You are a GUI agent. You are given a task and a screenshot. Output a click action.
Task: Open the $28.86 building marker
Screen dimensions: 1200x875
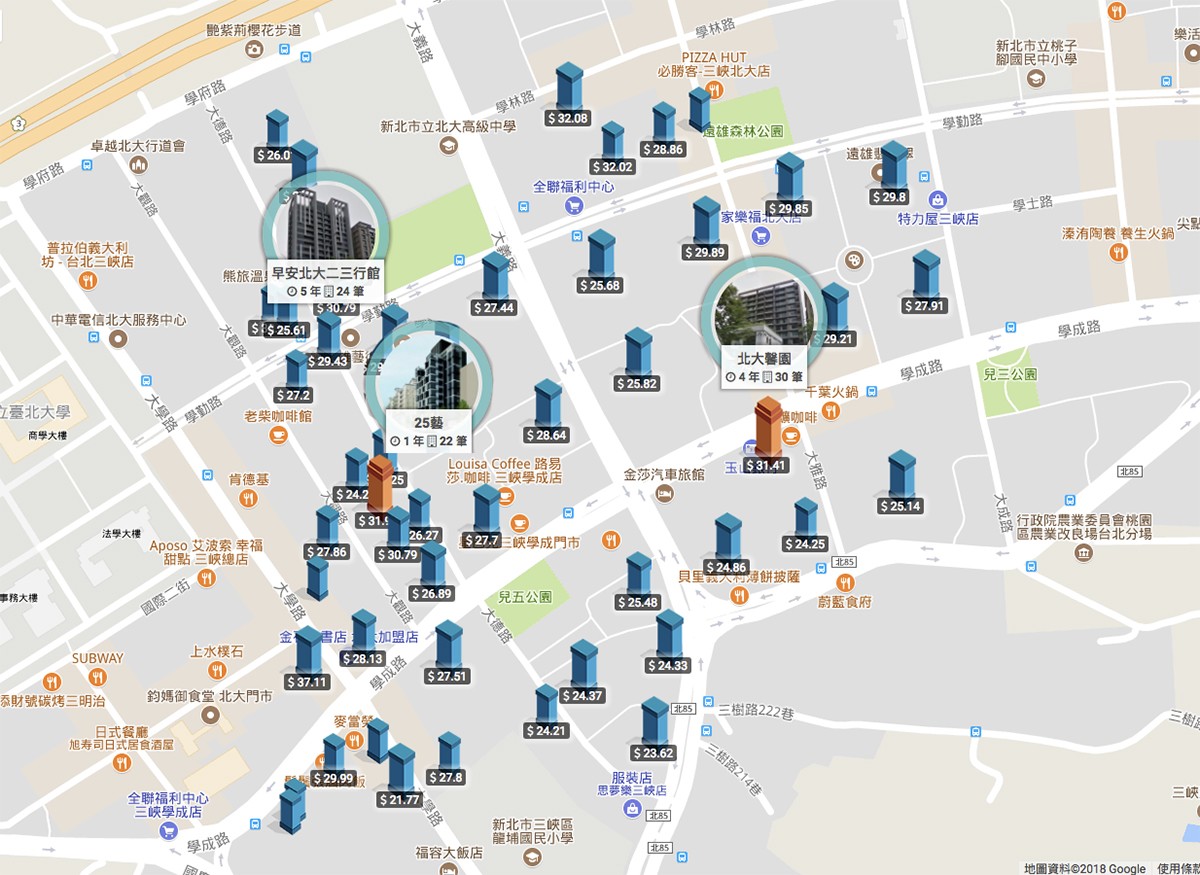coord(663,130)
